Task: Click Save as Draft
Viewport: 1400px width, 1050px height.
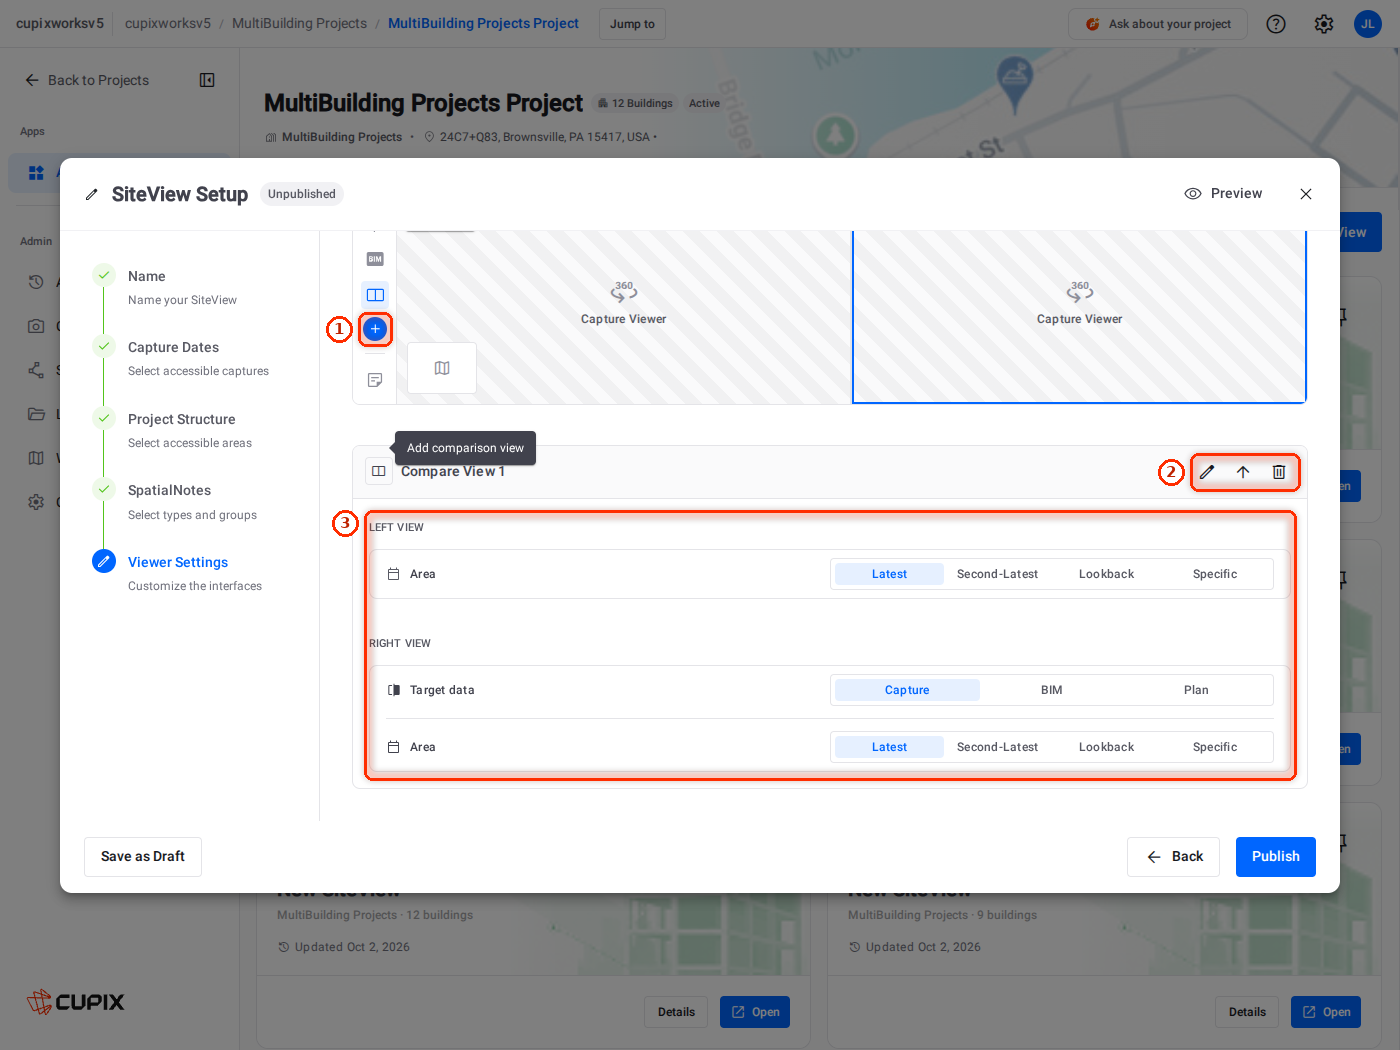Action: click(143, 857)
